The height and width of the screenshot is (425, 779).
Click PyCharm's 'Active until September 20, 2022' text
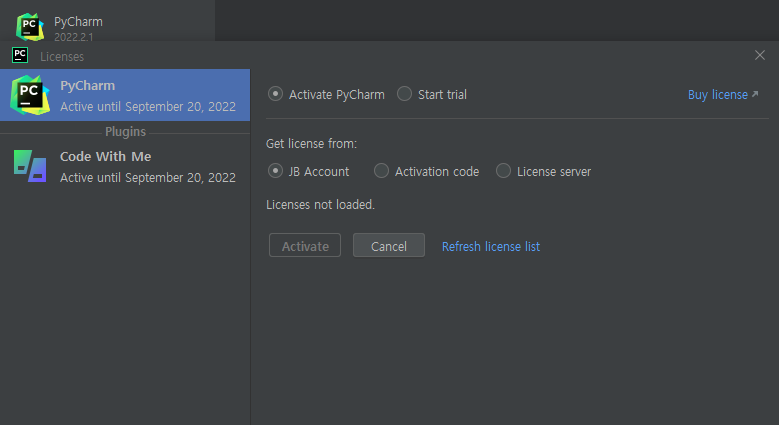point(148,107)
